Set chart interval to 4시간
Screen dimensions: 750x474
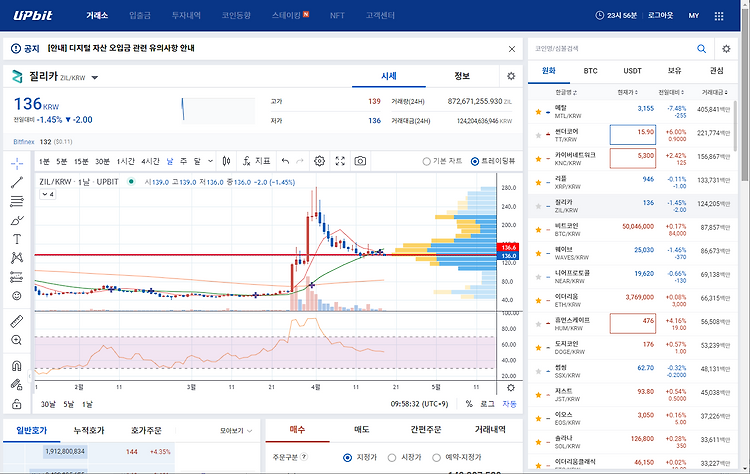[150, 162]
